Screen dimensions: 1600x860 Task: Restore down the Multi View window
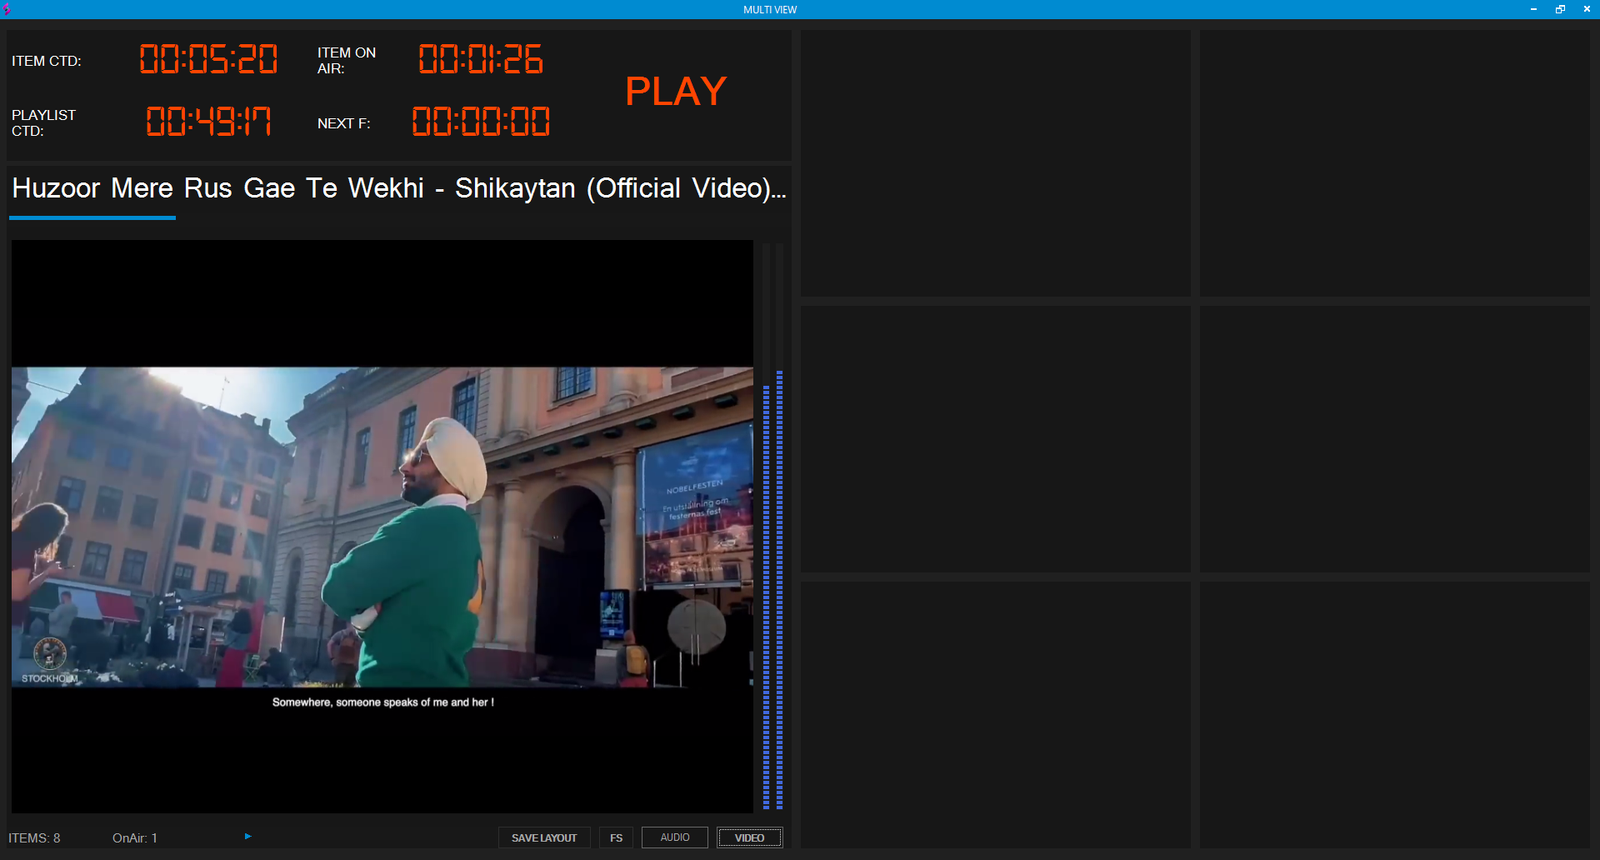click(x=1560, y=9)
